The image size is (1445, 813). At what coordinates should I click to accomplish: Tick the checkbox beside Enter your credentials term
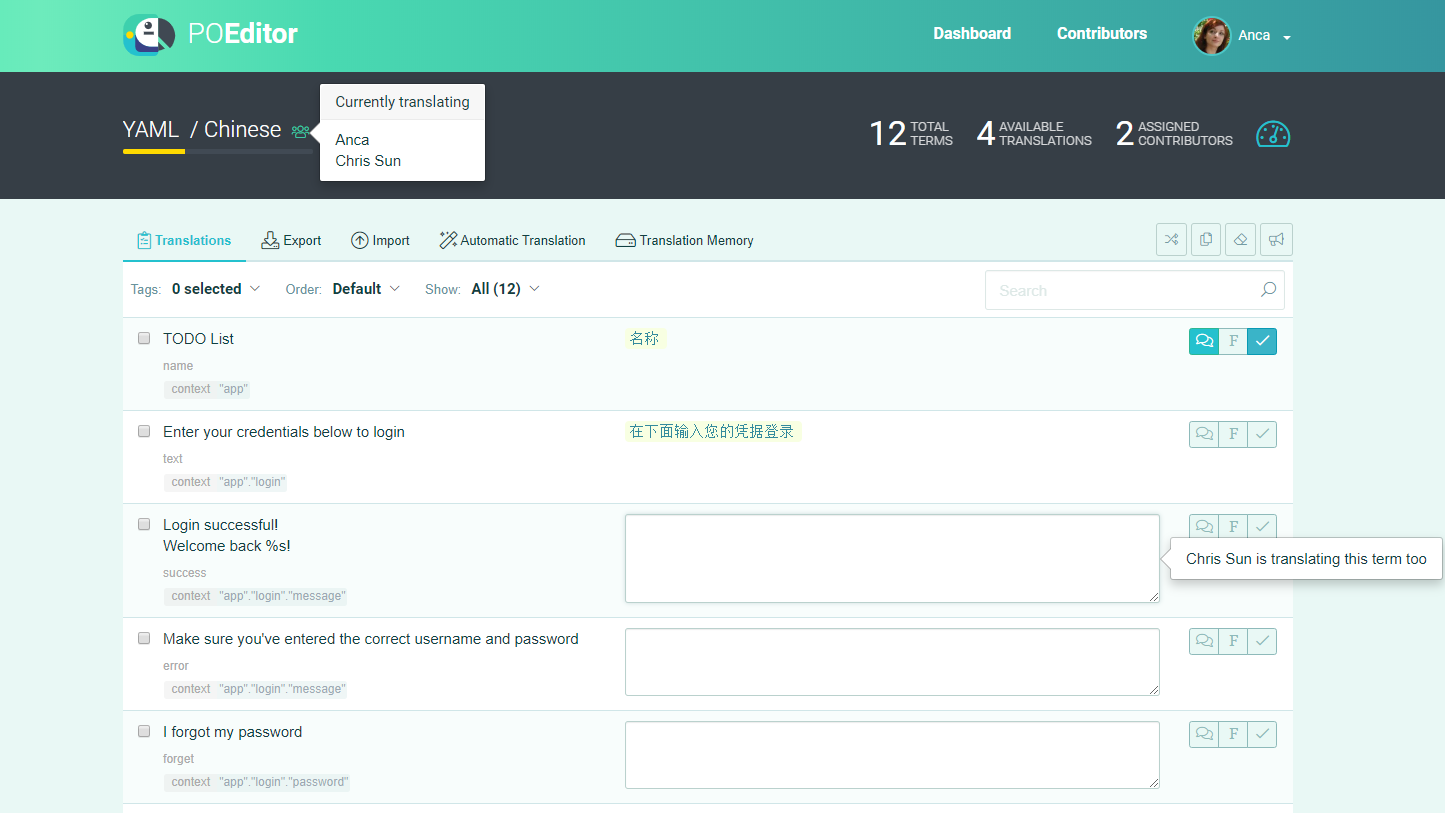143,431
